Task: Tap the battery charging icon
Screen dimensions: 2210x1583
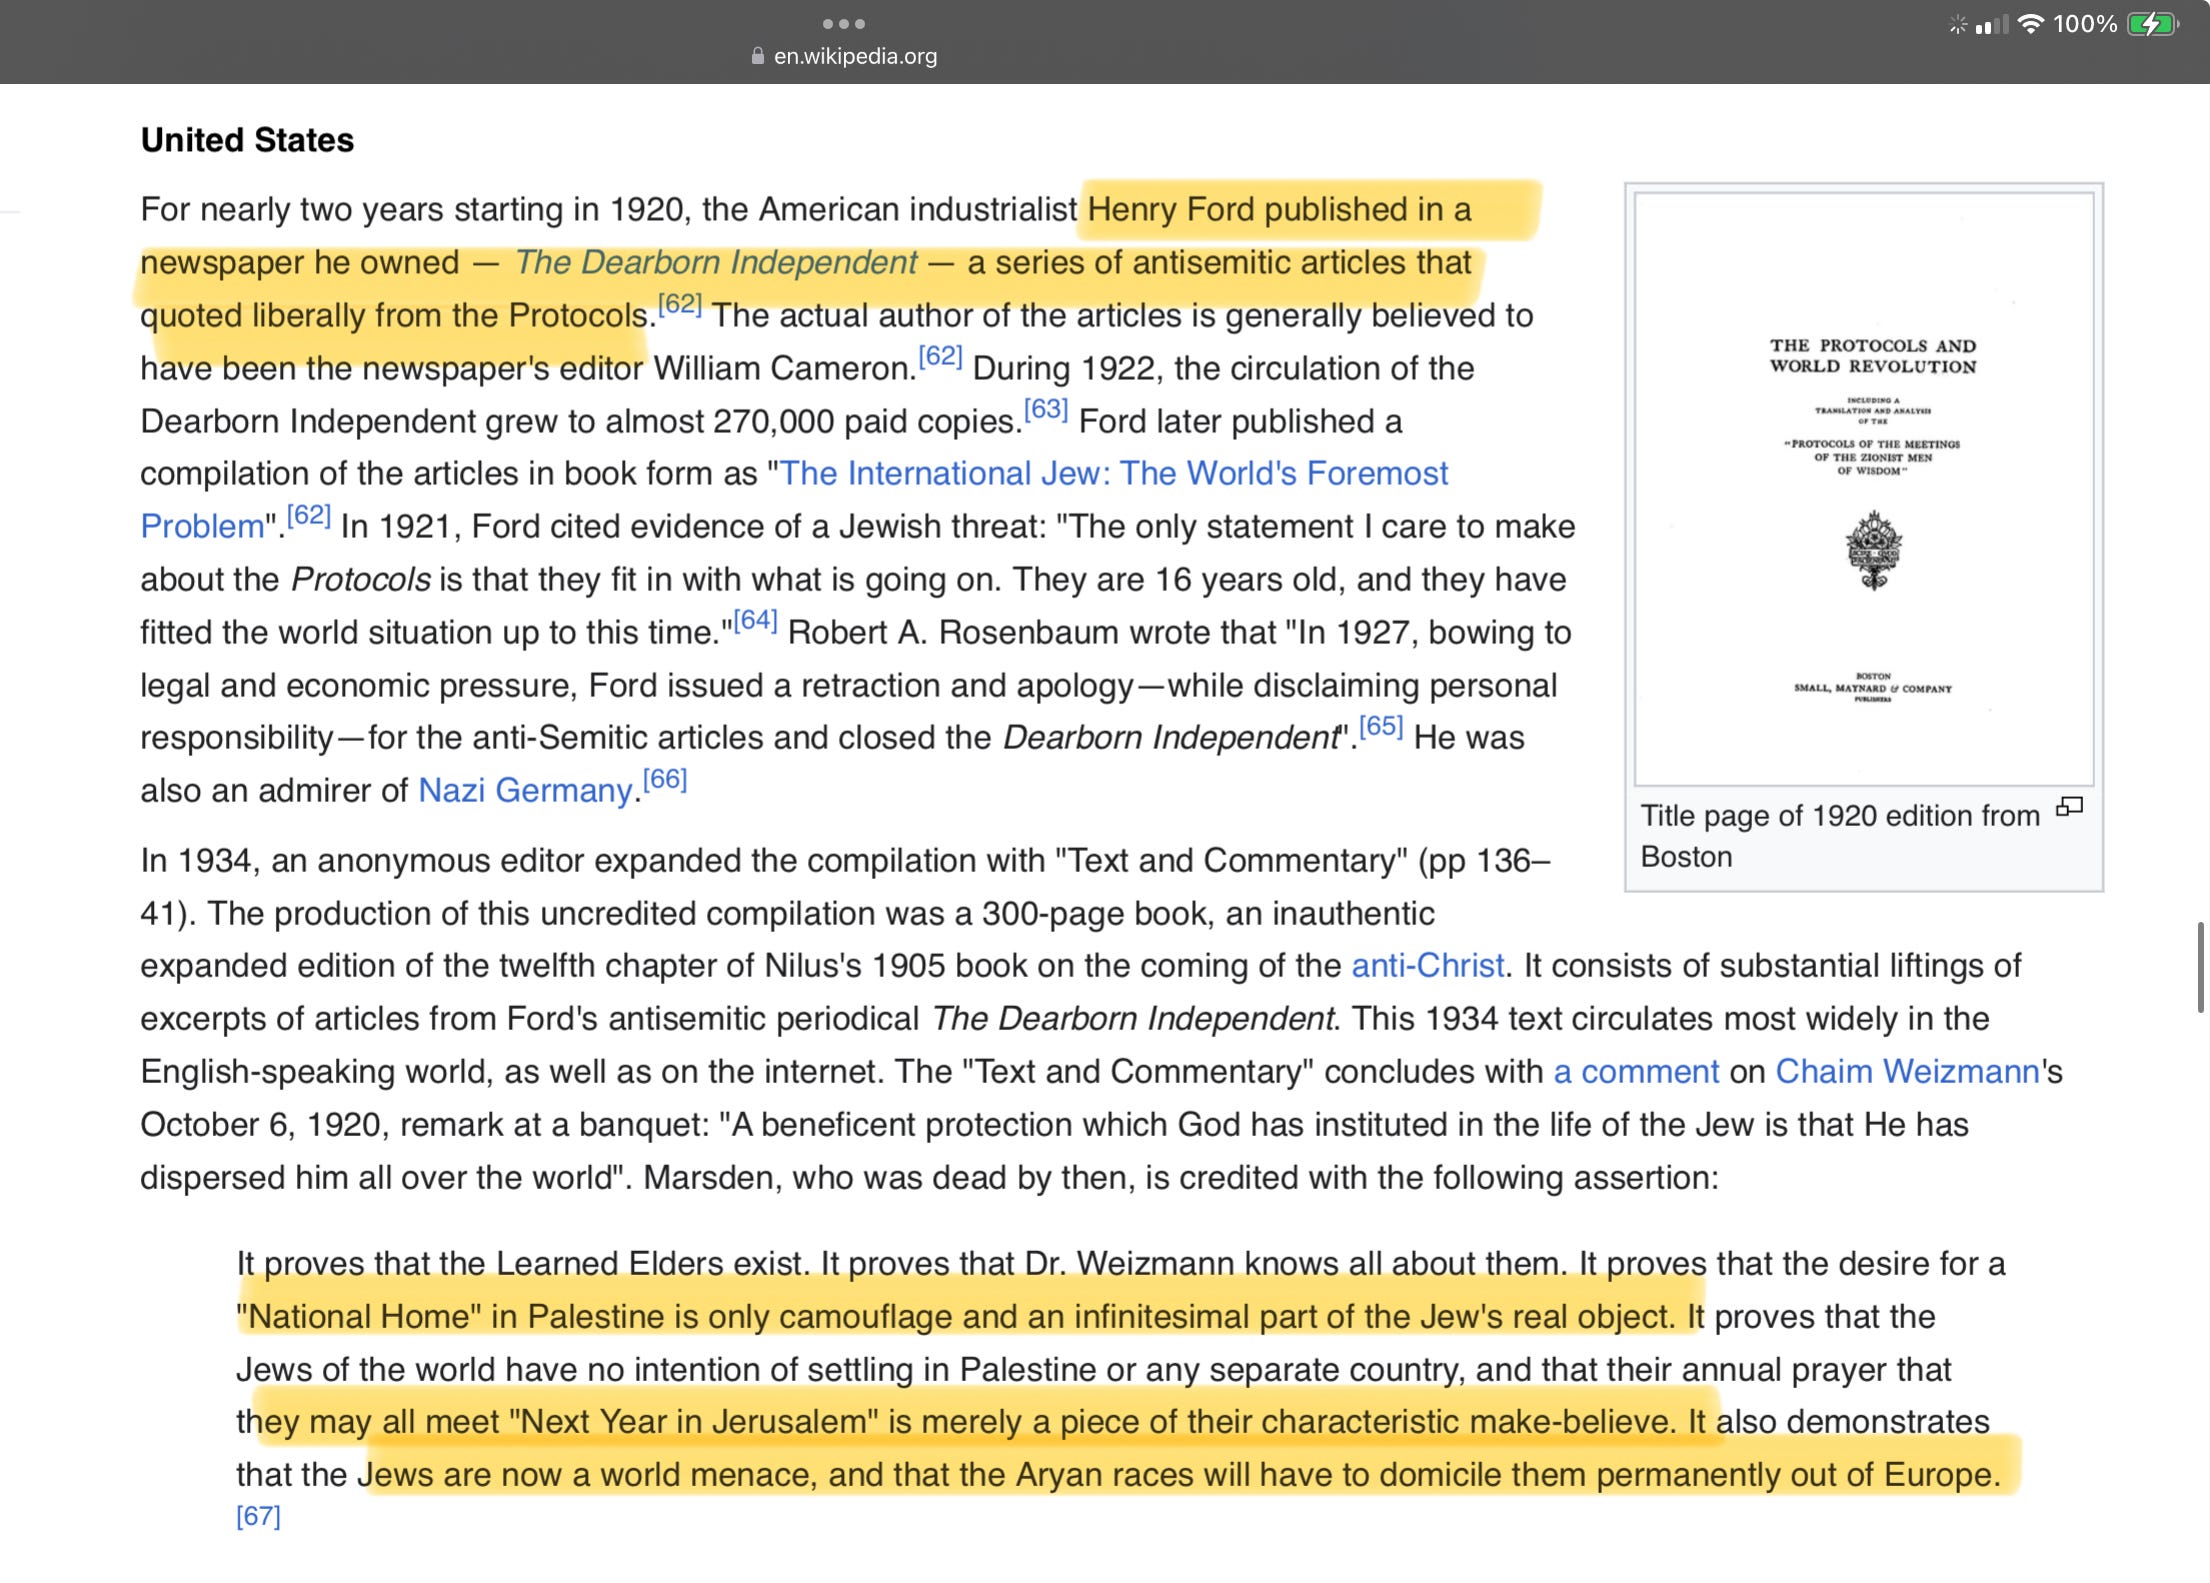Action: (x=2152, y=24)
